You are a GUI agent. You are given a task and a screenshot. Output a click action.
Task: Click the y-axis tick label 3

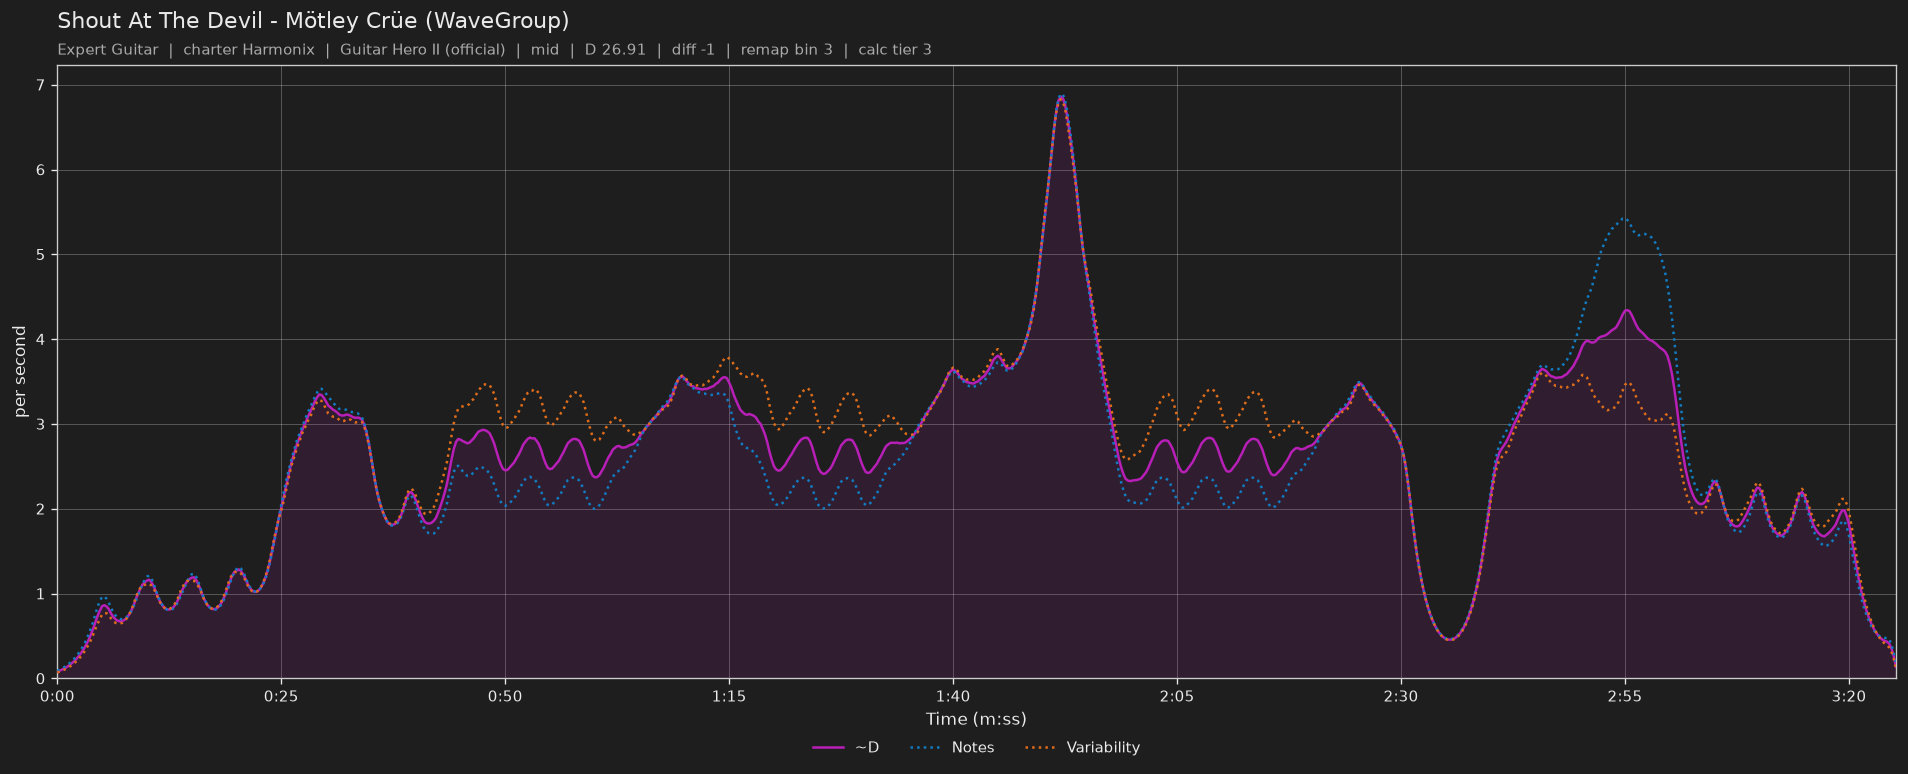pos(41,425)
